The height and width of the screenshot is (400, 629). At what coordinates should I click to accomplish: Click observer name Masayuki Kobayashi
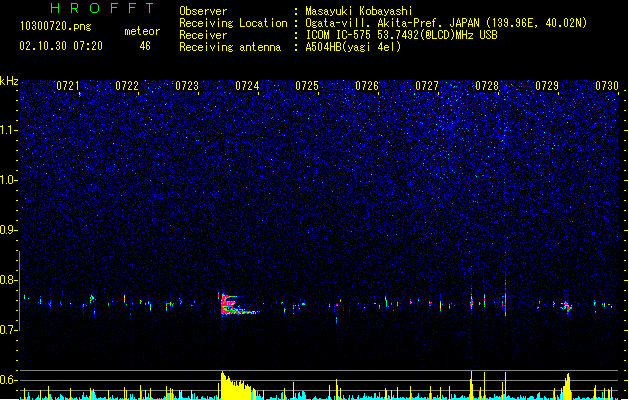point(359,11)
